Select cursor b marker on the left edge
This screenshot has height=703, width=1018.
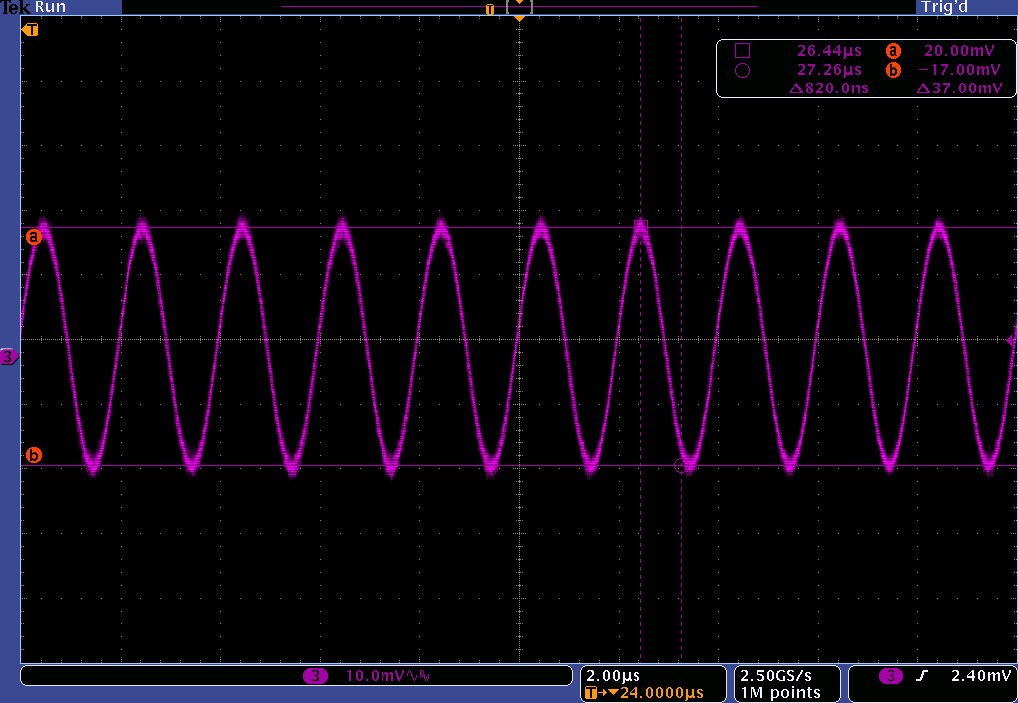coord(33,456)
